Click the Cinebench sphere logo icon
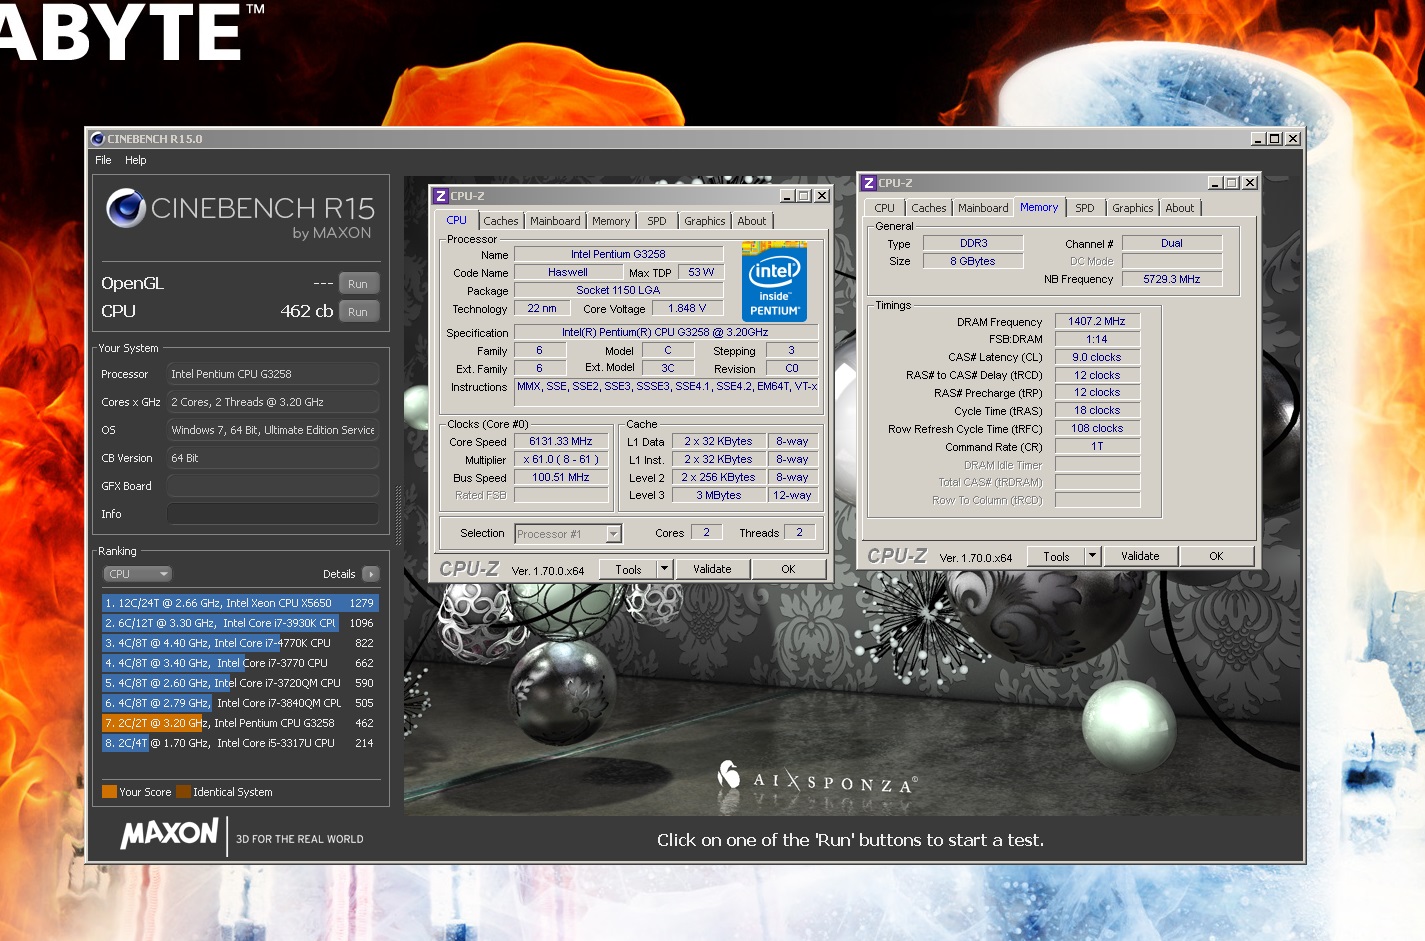The height and width of the screenshot is (941, 1425). coord(126,208)
